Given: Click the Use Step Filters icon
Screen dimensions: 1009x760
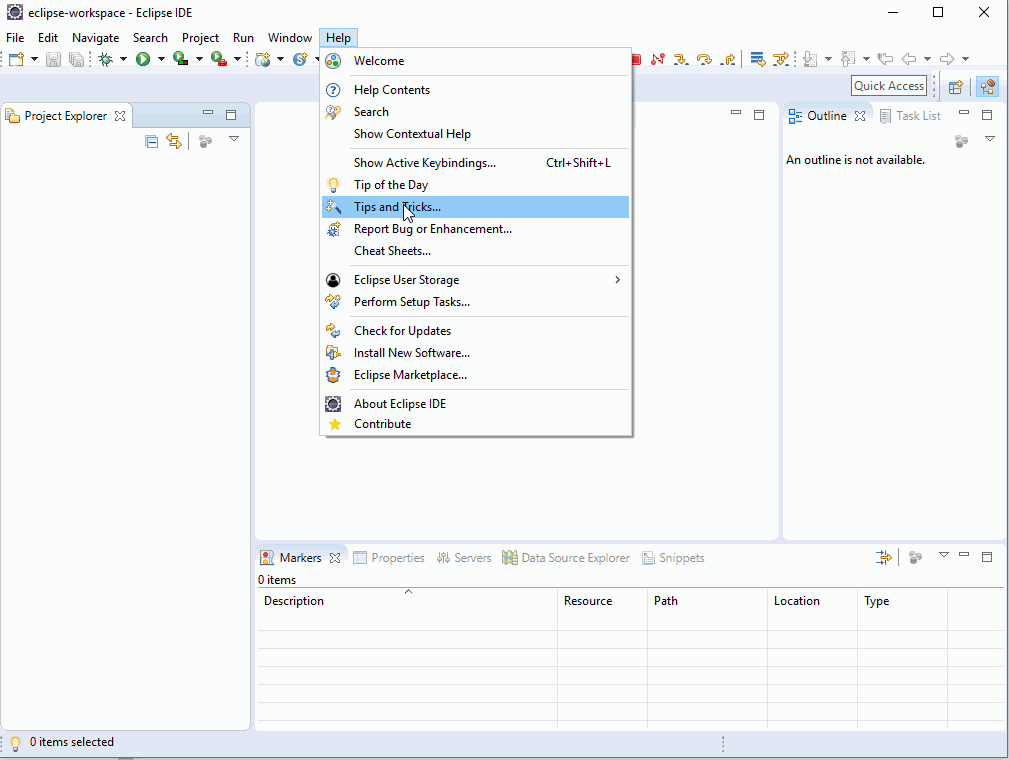Looking at the screenshot, I should (781, 59).
